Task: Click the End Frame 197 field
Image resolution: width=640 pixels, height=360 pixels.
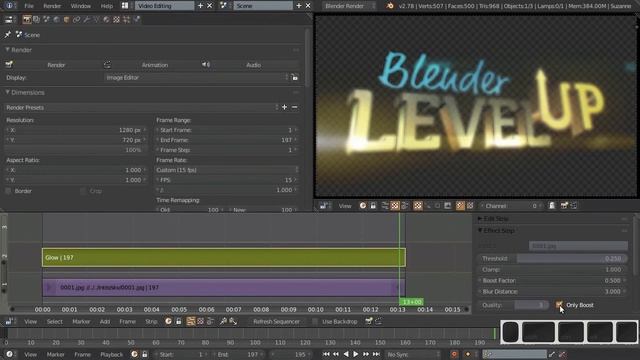Action: [227, 140]
